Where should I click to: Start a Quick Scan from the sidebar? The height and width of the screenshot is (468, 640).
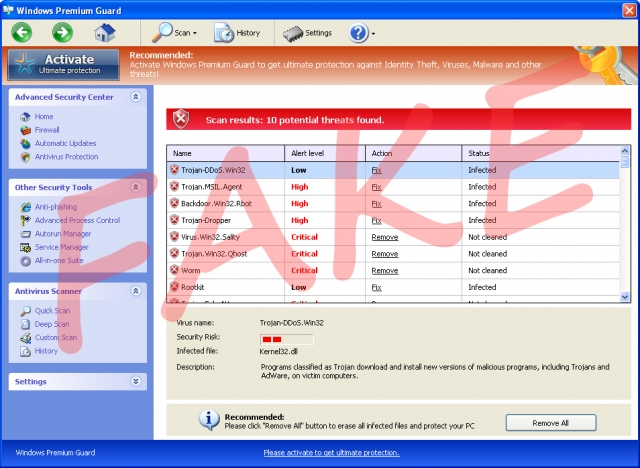coord(52,311)
